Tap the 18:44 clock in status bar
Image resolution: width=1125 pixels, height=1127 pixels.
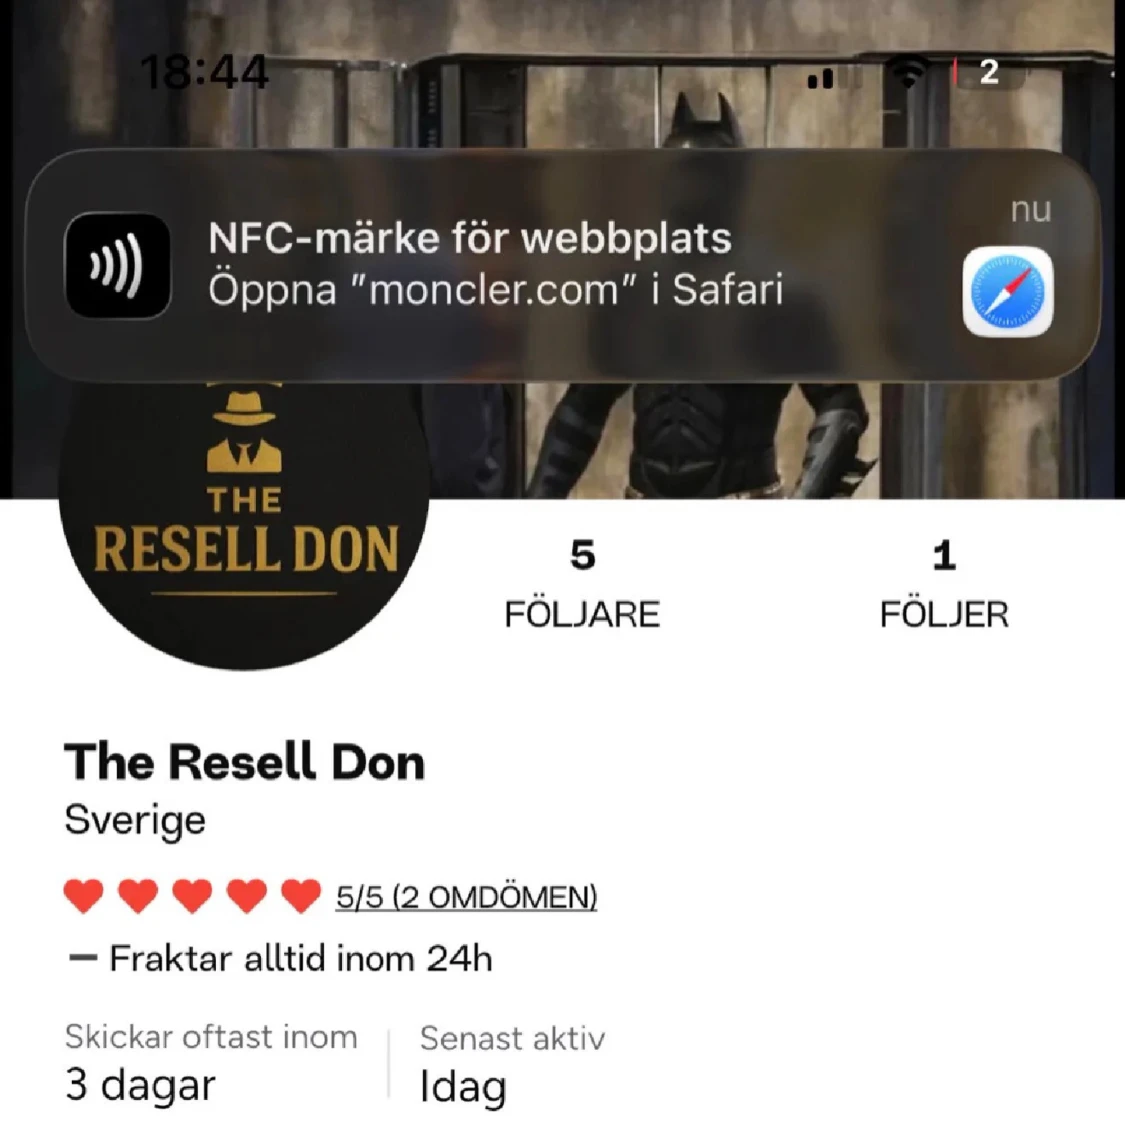click(x=204, y=72)
